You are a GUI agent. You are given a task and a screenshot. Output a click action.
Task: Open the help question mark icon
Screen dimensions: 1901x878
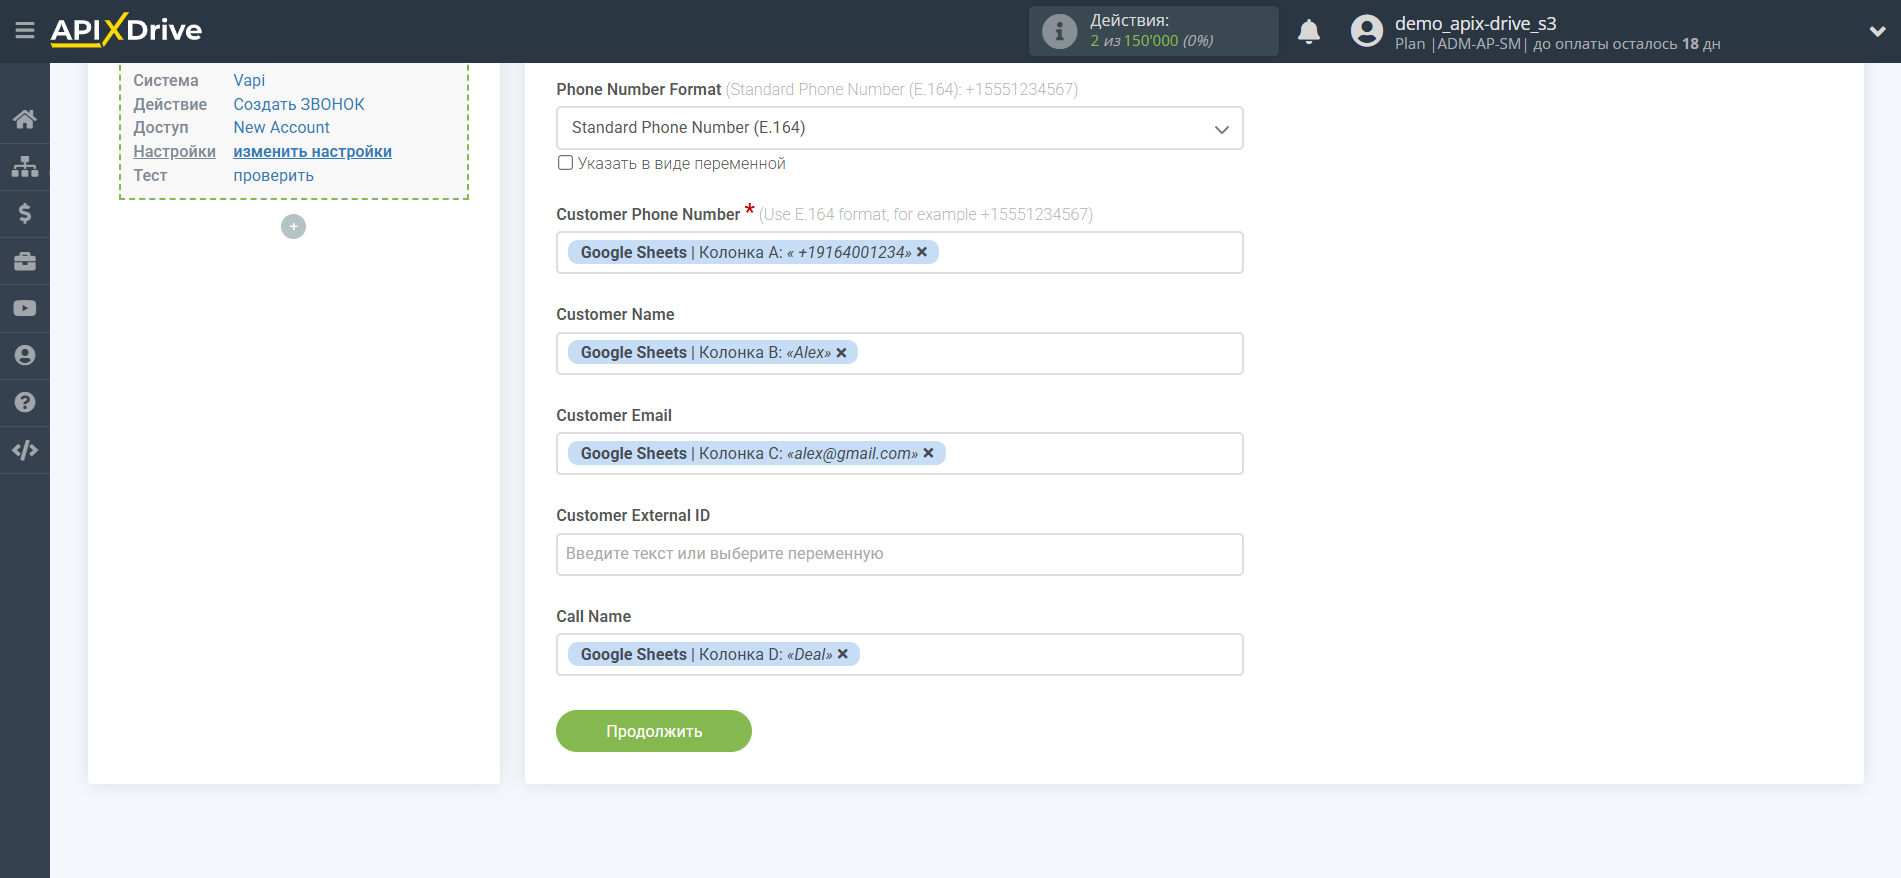(x=25, y=402)
